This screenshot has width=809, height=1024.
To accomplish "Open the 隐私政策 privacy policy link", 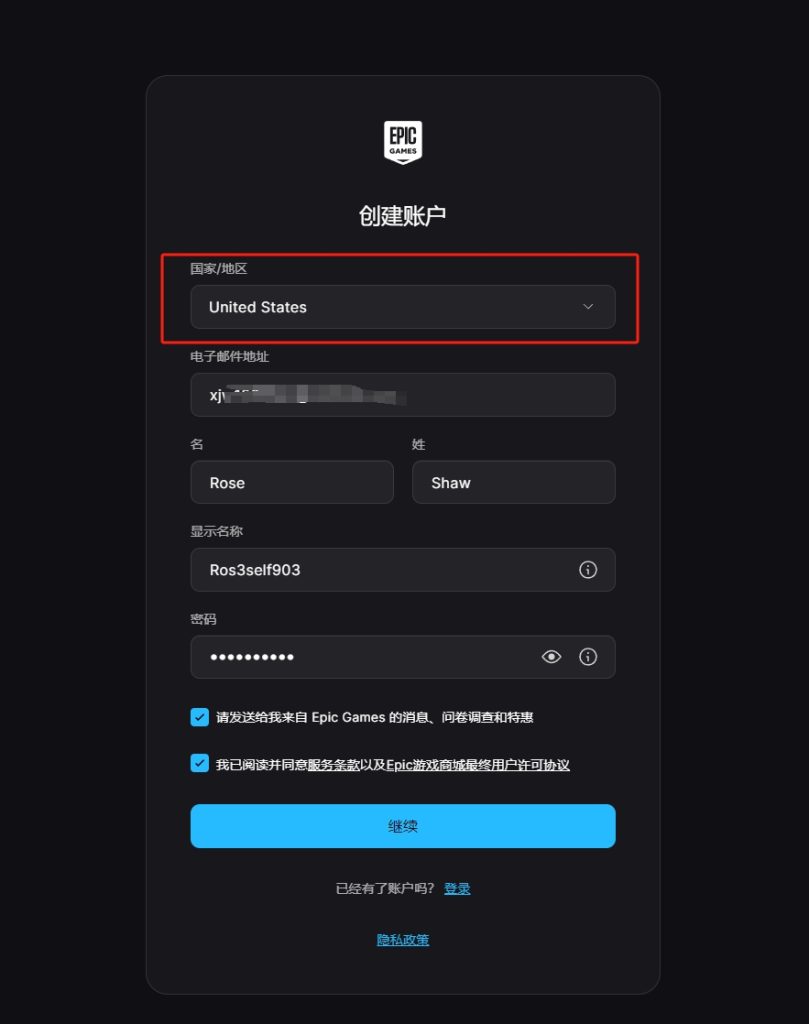I will 403,940.
